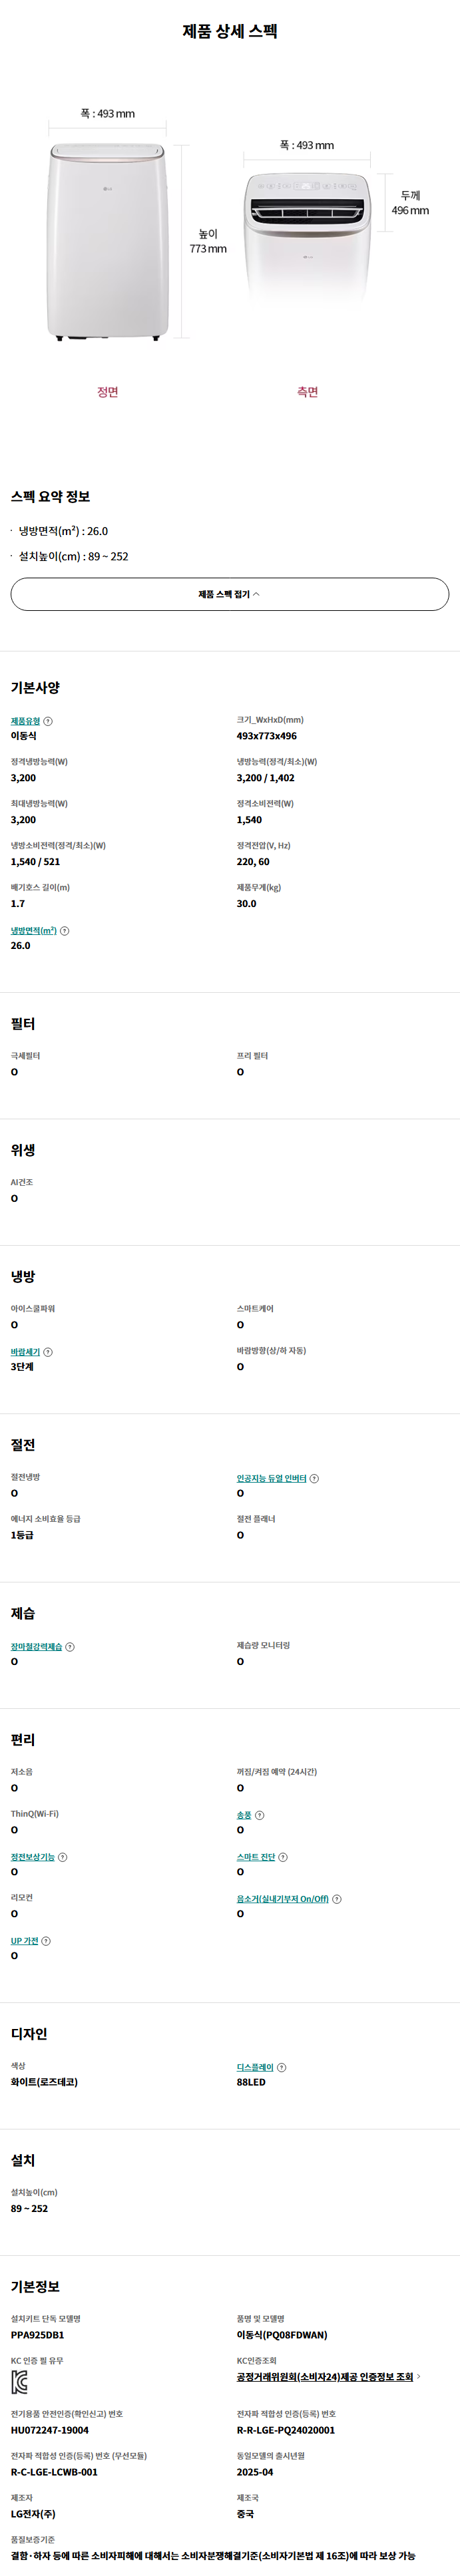460x2576 pixels.
Task: Click info icon beside 정전보상기능
Action: tap(63, 1857)
